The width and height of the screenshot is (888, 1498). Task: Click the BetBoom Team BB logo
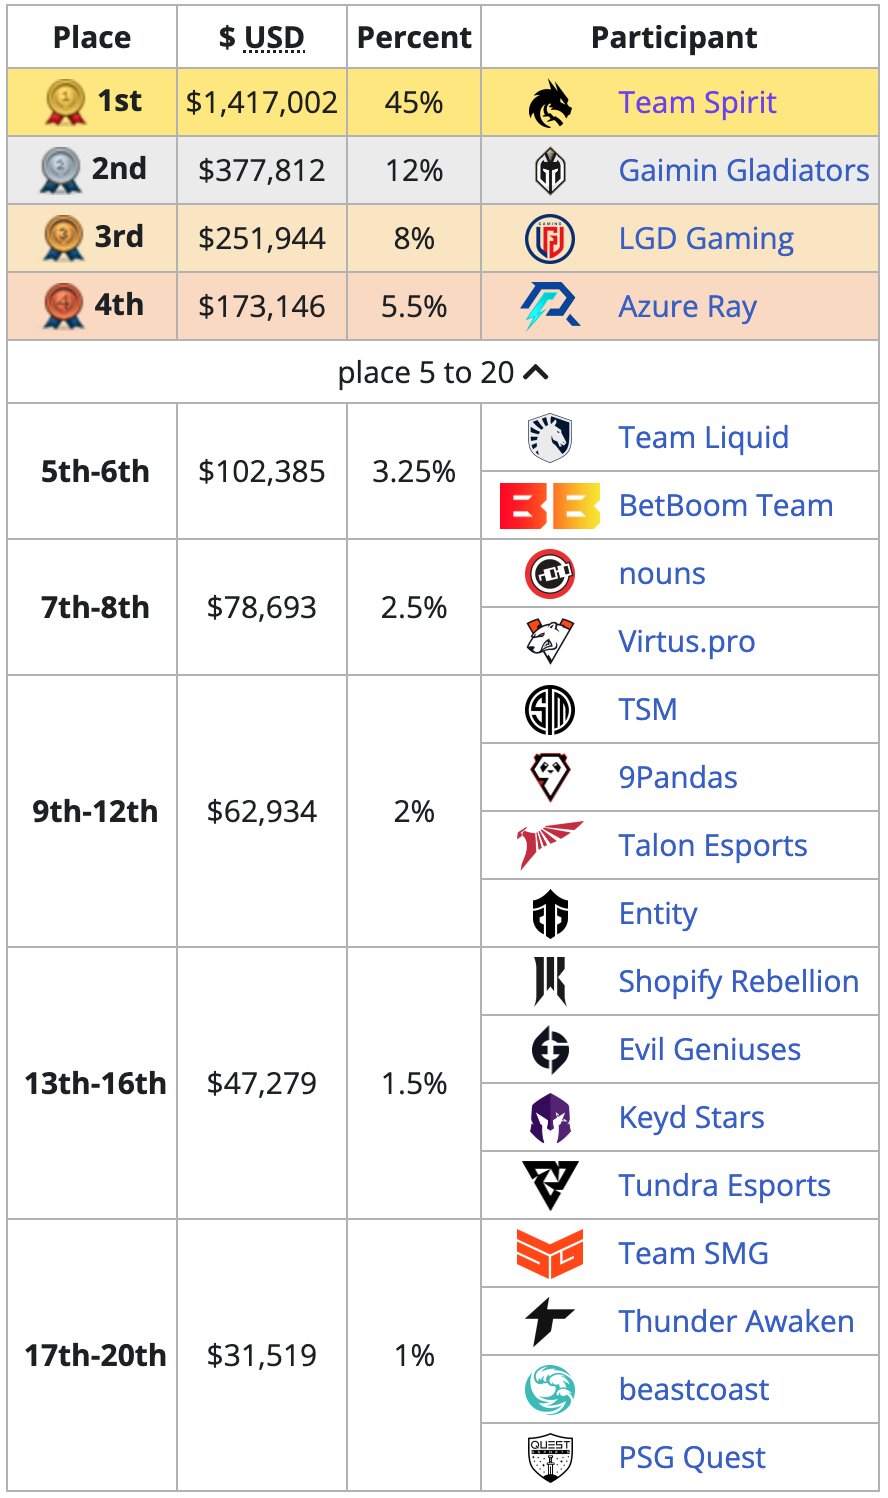550,506
